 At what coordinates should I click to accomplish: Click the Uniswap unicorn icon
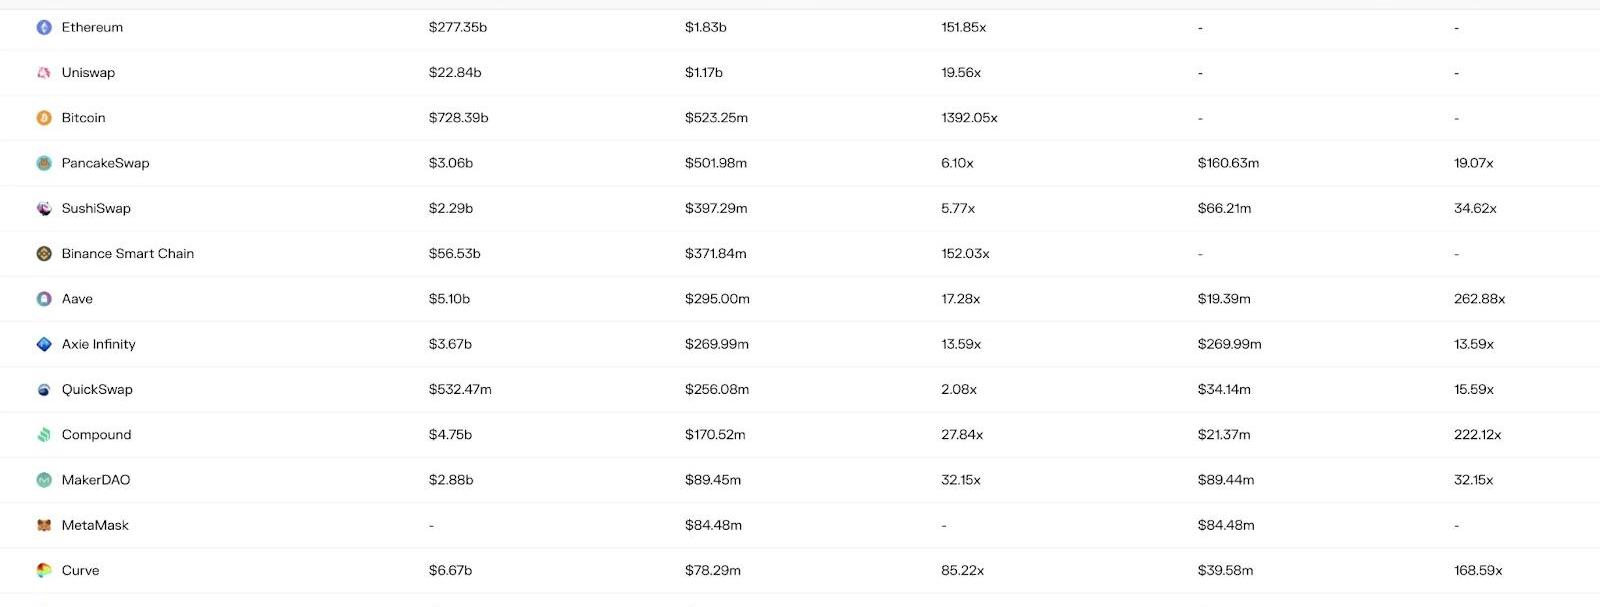[x=44, y=72]
